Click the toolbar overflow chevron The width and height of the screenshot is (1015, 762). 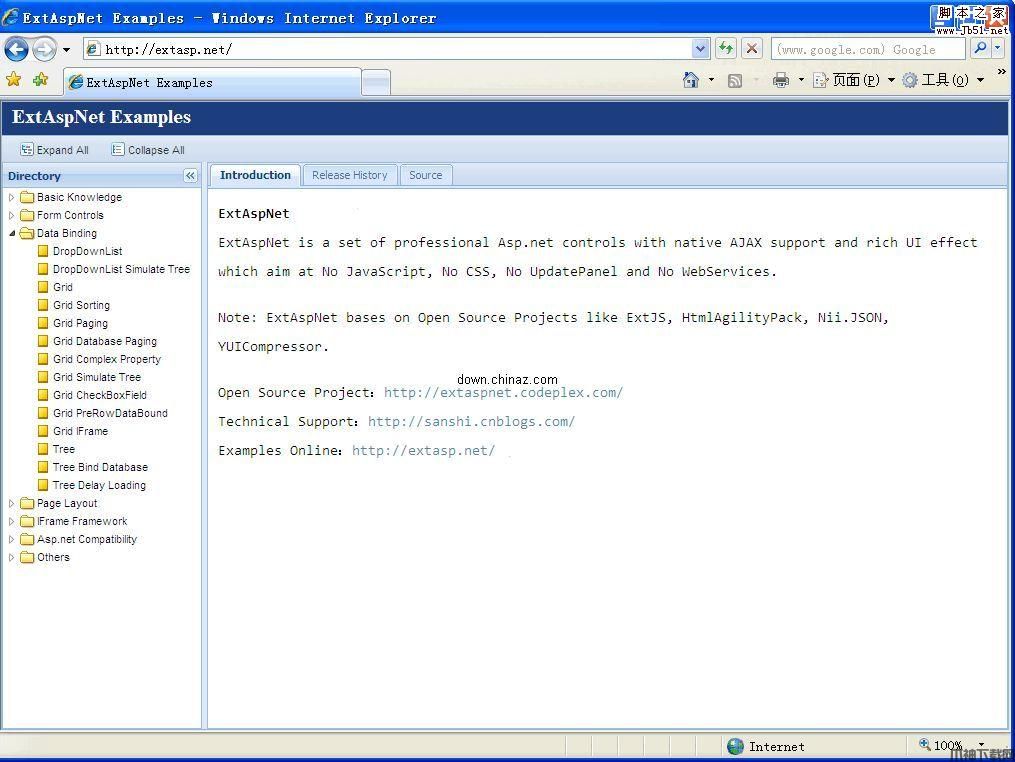pos(1001,71)
